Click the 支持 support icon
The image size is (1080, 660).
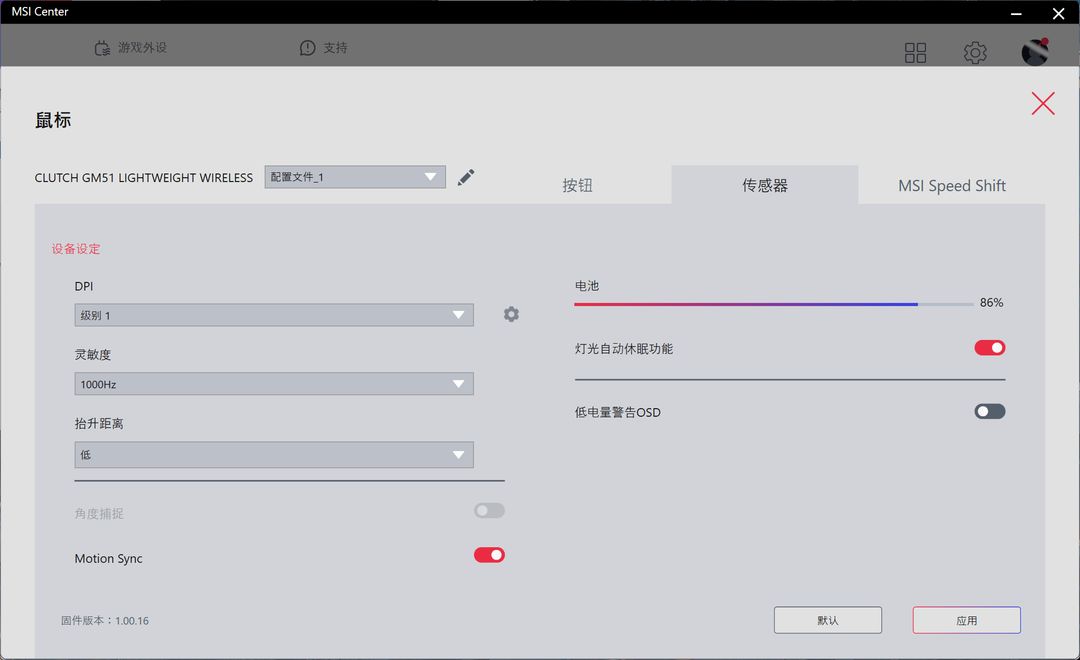[x=307, y=48]
